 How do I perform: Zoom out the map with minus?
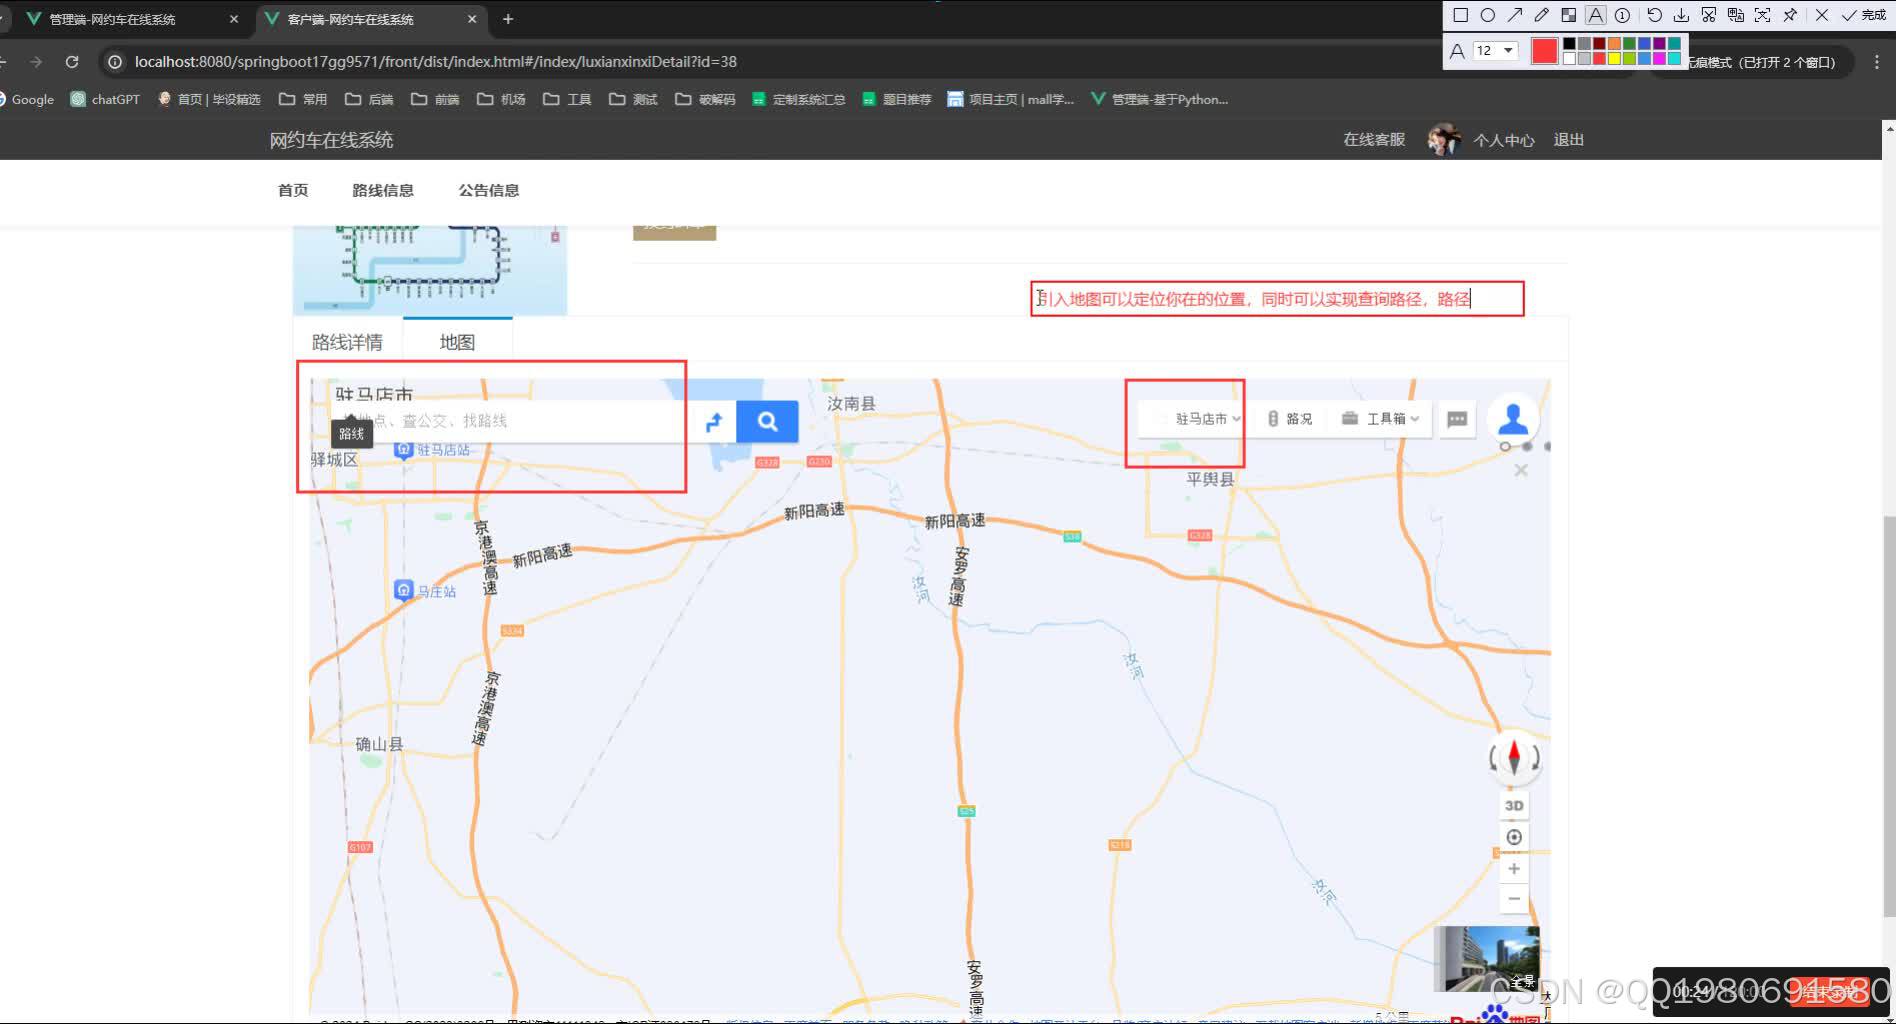(x=1514, y=899)
